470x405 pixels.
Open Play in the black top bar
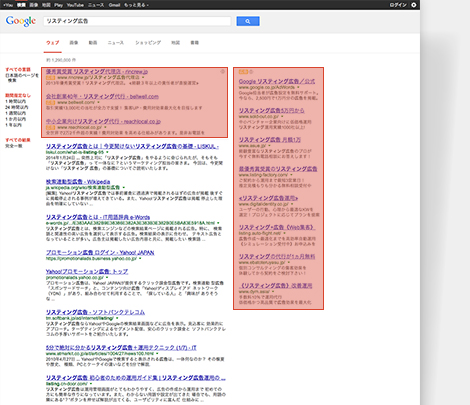[x=58, y=5]
